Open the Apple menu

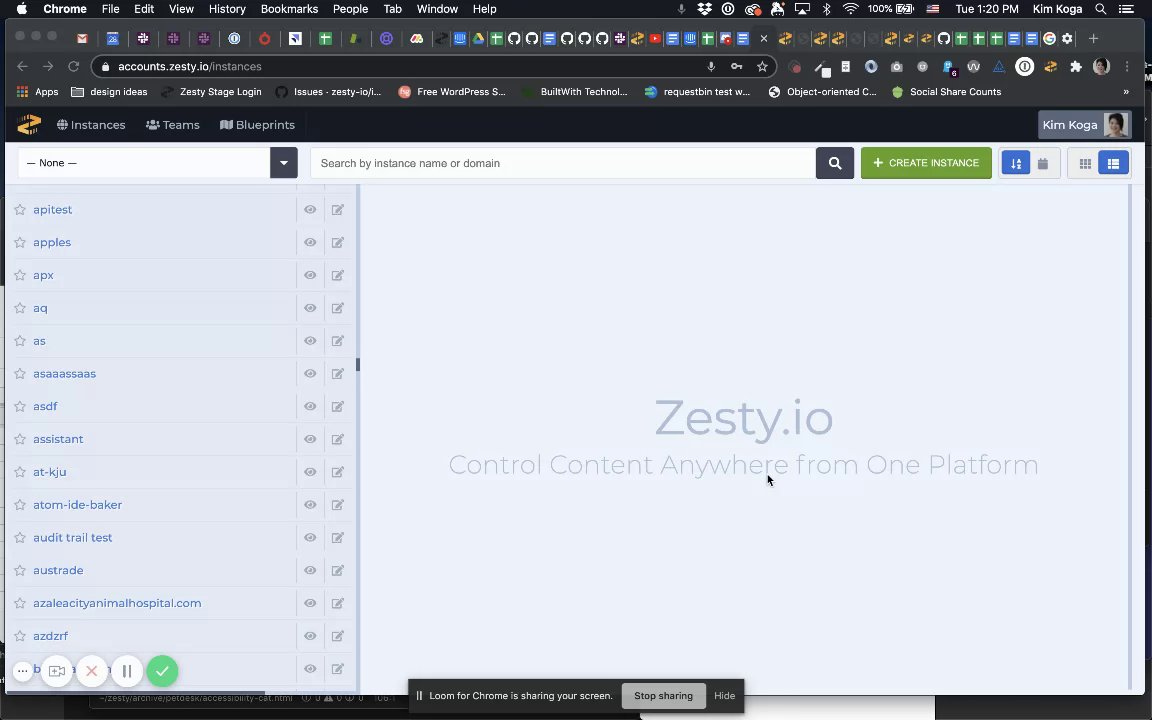[x=22, y=9]
